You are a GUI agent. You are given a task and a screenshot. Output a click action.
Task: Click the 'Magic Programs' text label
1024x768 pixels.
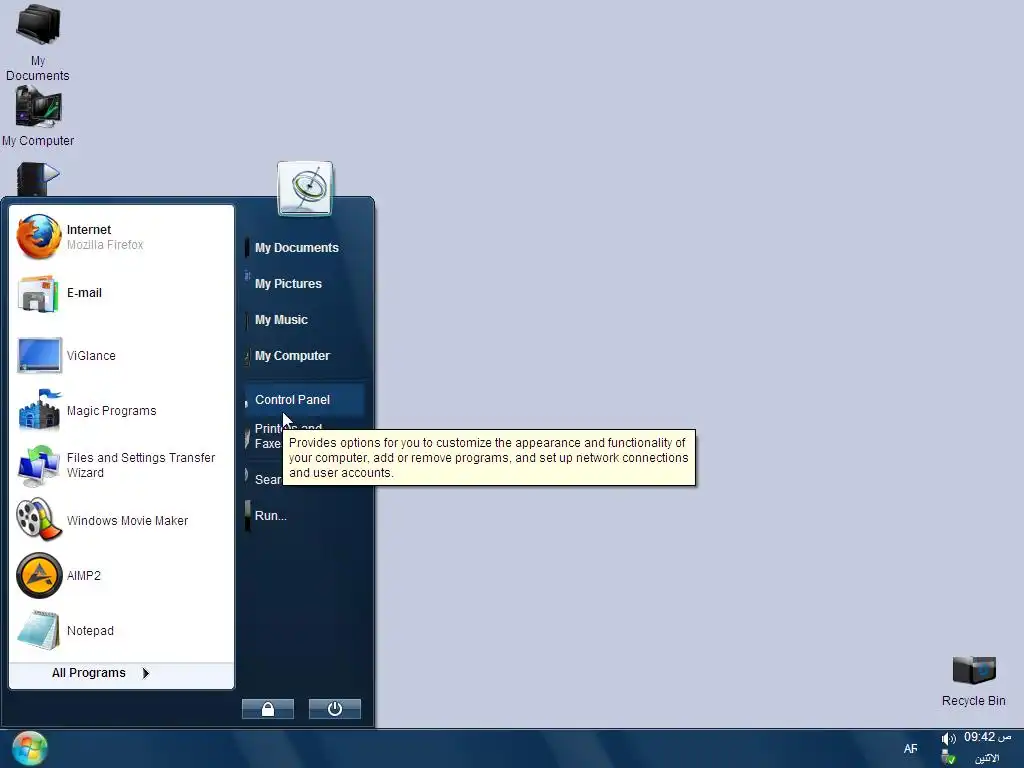[x=112, y=411]
